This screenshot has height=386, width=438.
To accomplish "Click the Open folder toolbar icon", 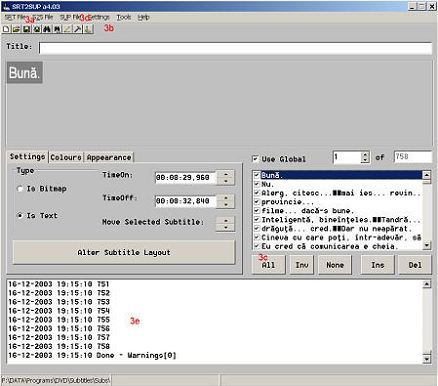I will (16, 29).
